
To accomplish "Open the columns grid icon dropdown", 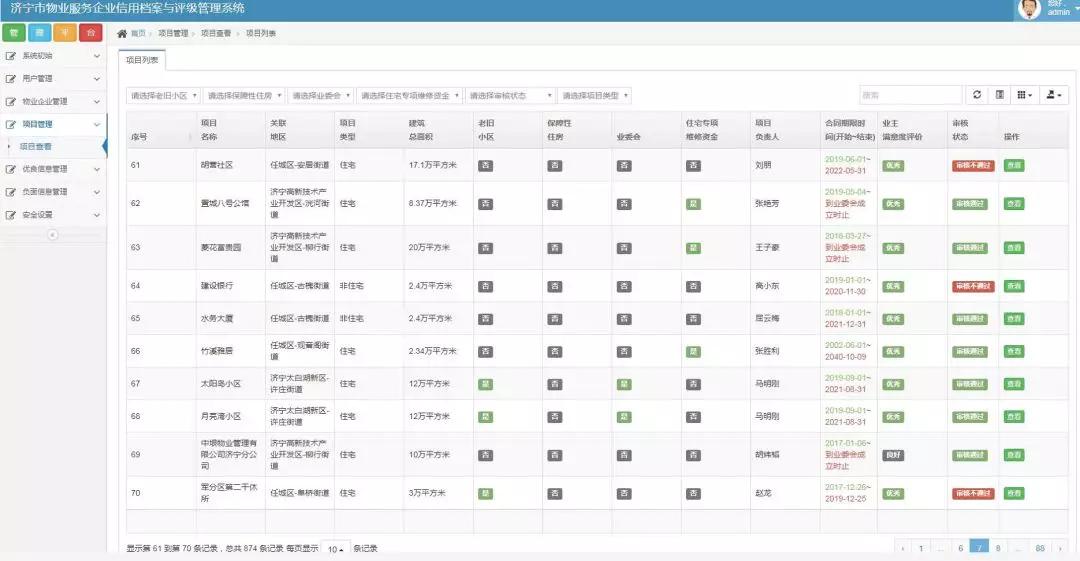I will pyautogui.click(x=1024, y=95).
